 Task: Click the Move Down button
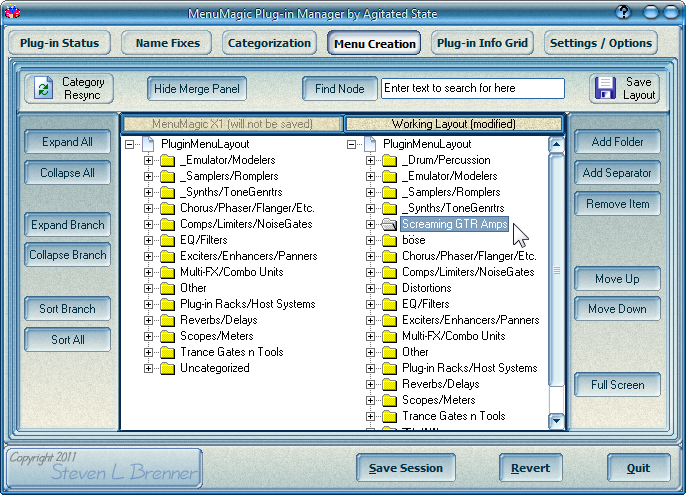tap(617, 309)
